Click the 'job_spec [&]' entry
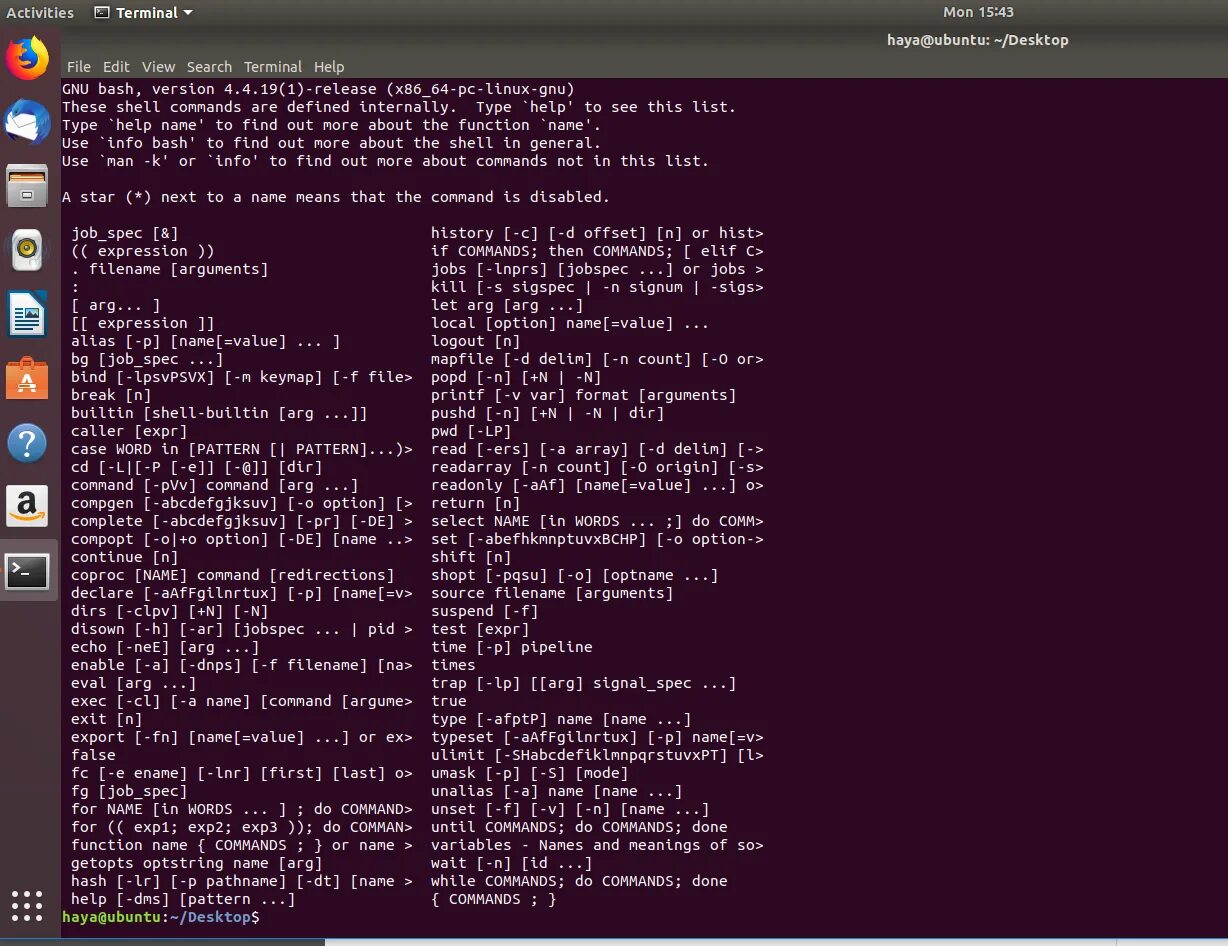Image resolution: width=1228 pixels, height=946 pixels. pyautogui.click(x=125, y=233)
